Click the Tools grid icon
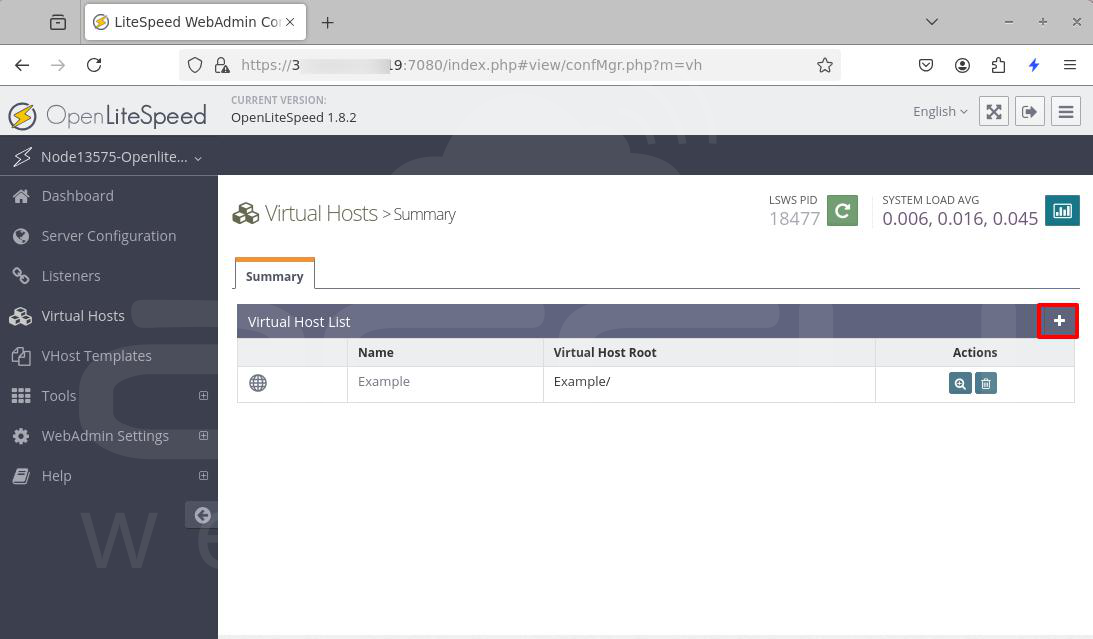 click(21, 396)
